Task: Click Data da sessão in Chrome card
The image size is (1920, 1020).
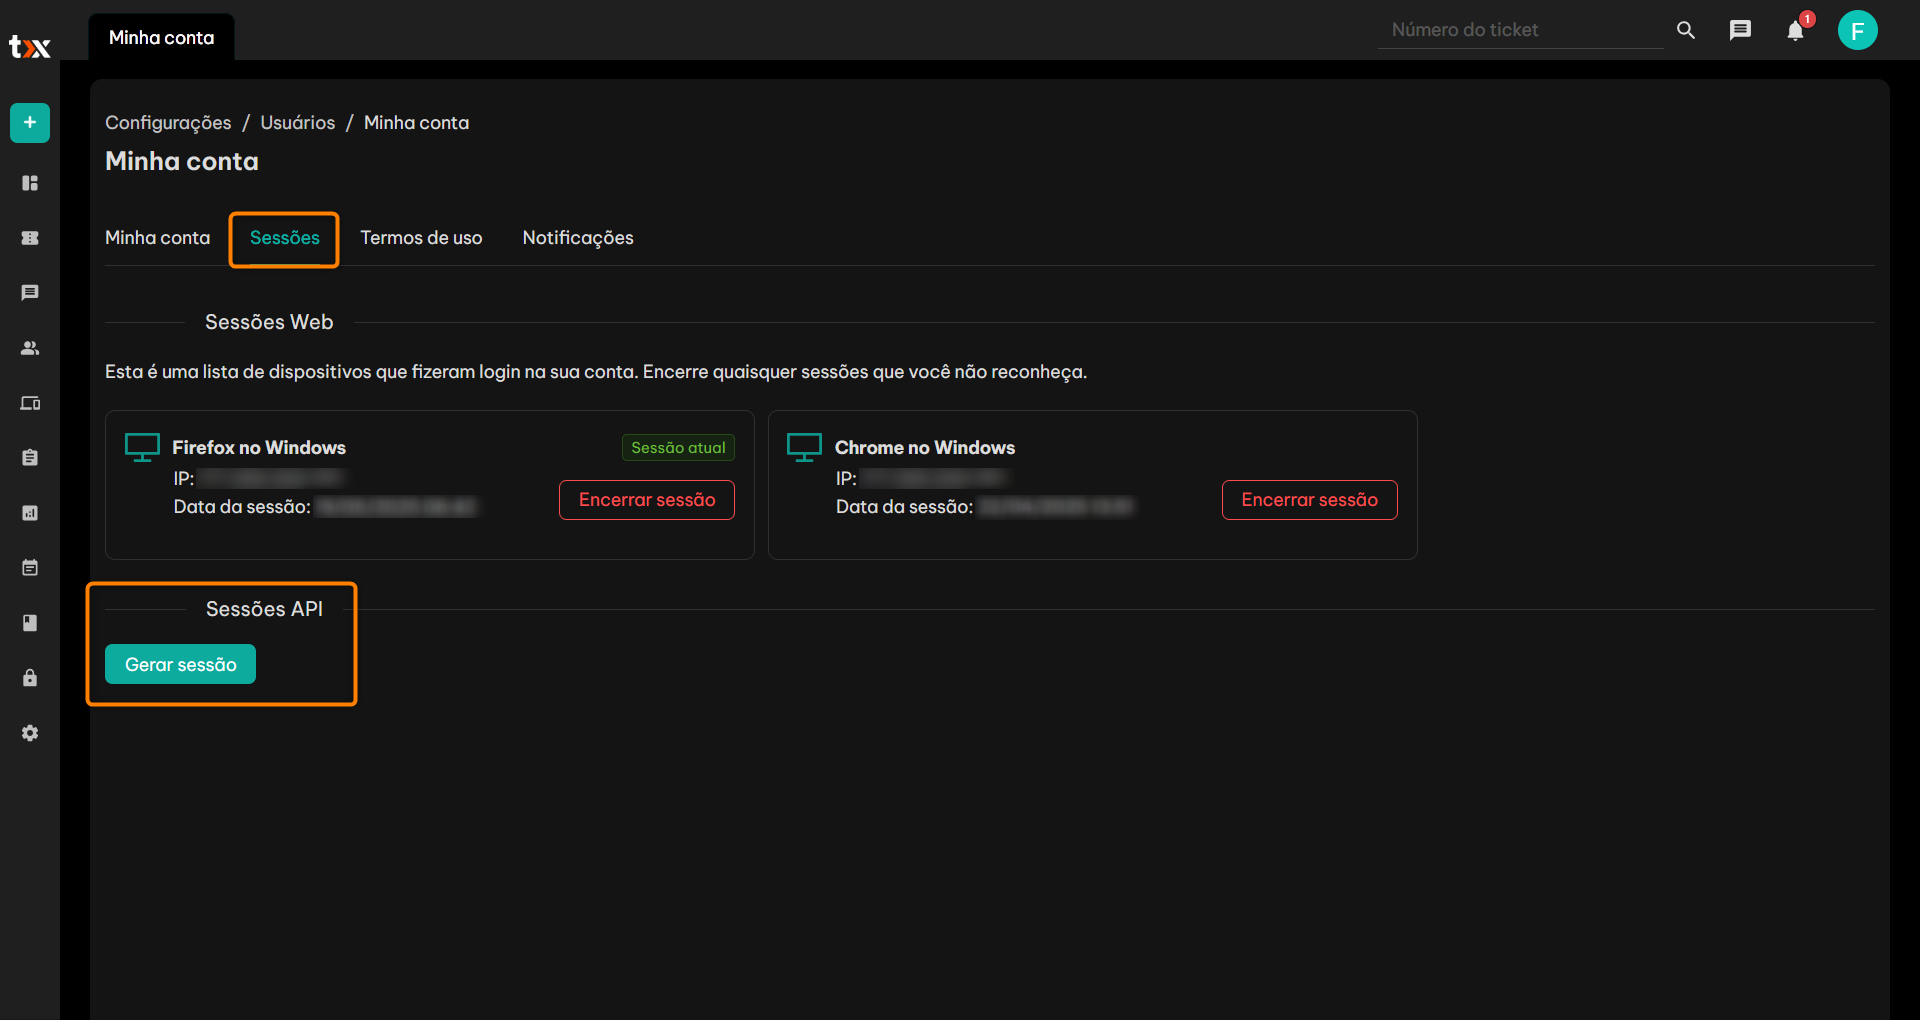Action: (x=904, y=507)
